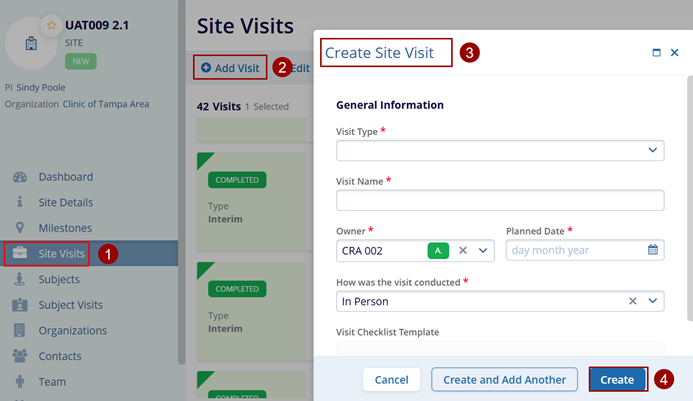Click the Contacts people icon
693x401 pixels.
point(19,355)
